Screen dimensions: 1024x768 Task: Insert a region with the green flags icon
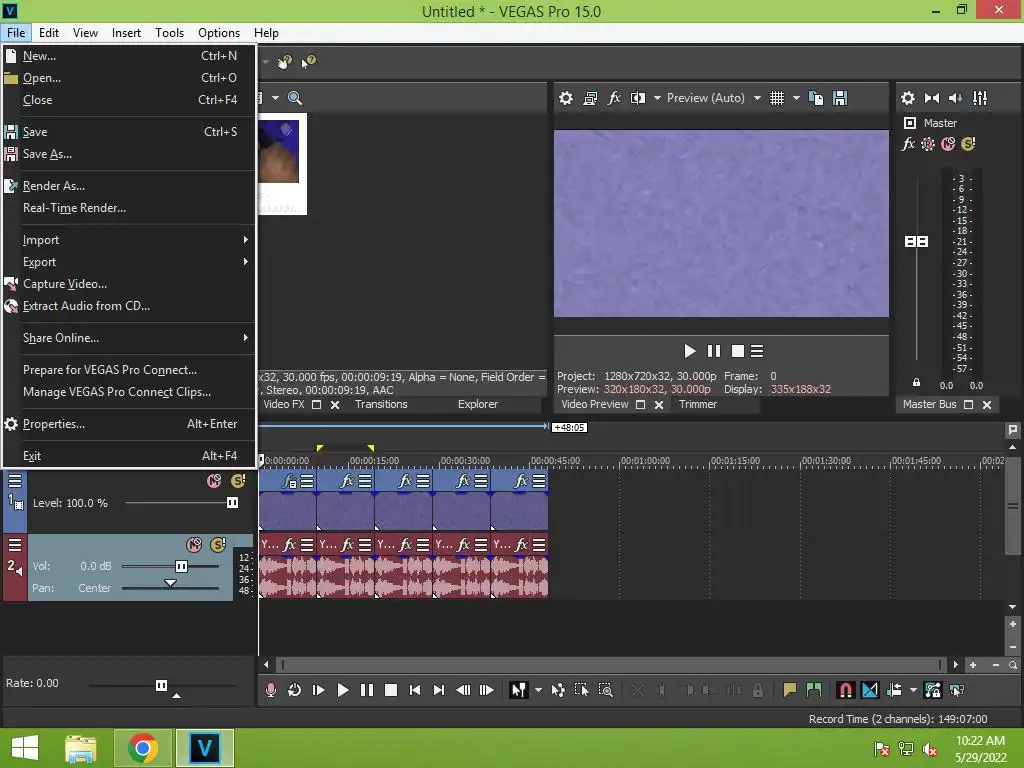(814, 690)
